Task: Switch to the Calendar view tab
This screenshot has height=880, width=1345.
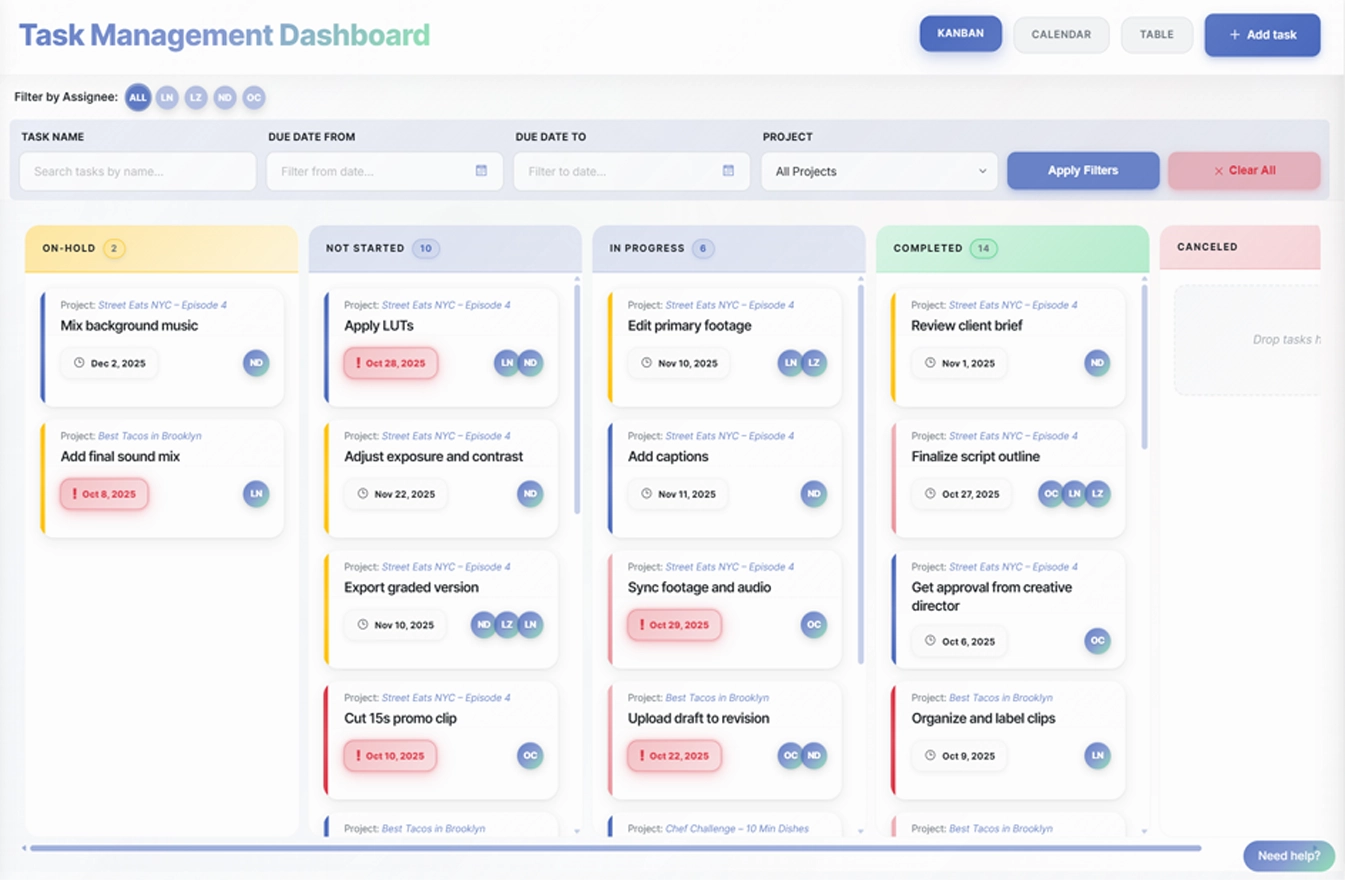Action: 1060,34
